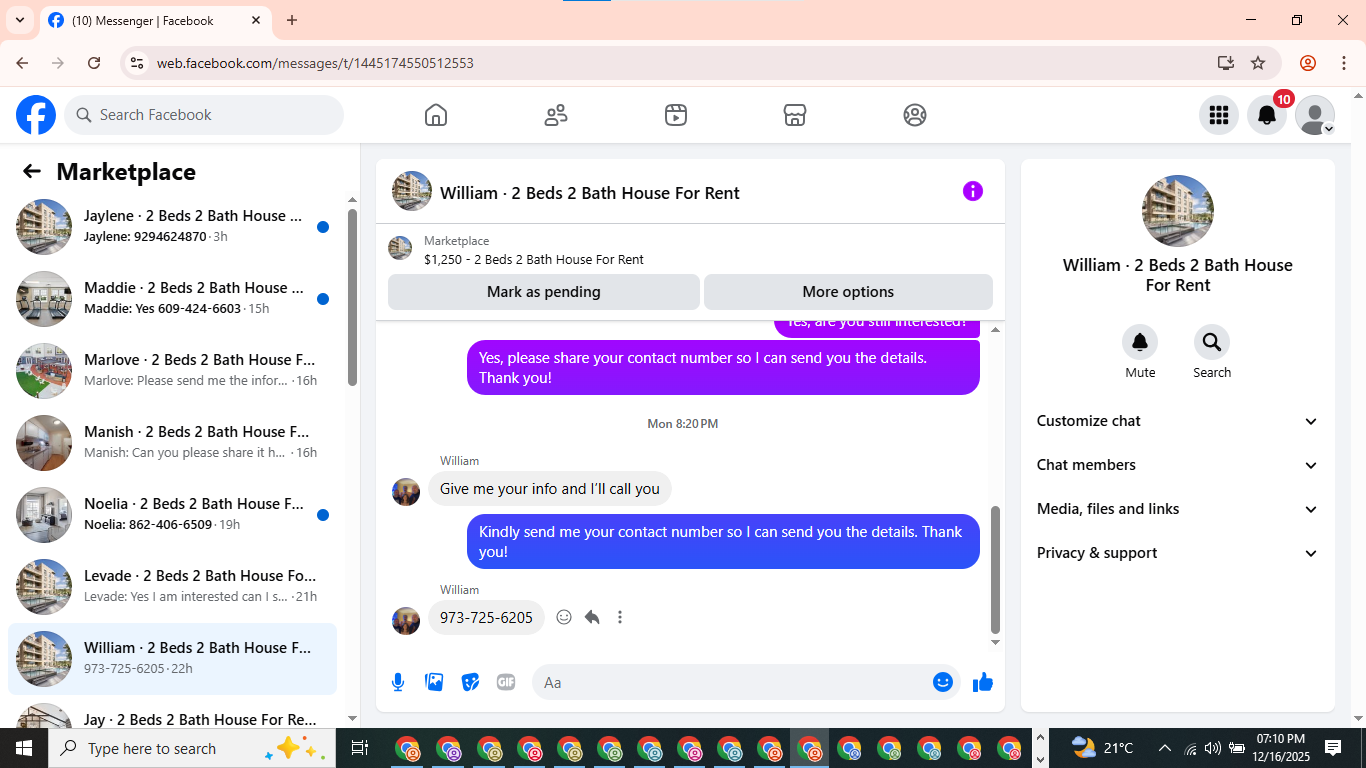Viewport: 1366px width, 768px height.
Task: Open the Facebook menu grid icon
Action: (x=1219, y=115)
